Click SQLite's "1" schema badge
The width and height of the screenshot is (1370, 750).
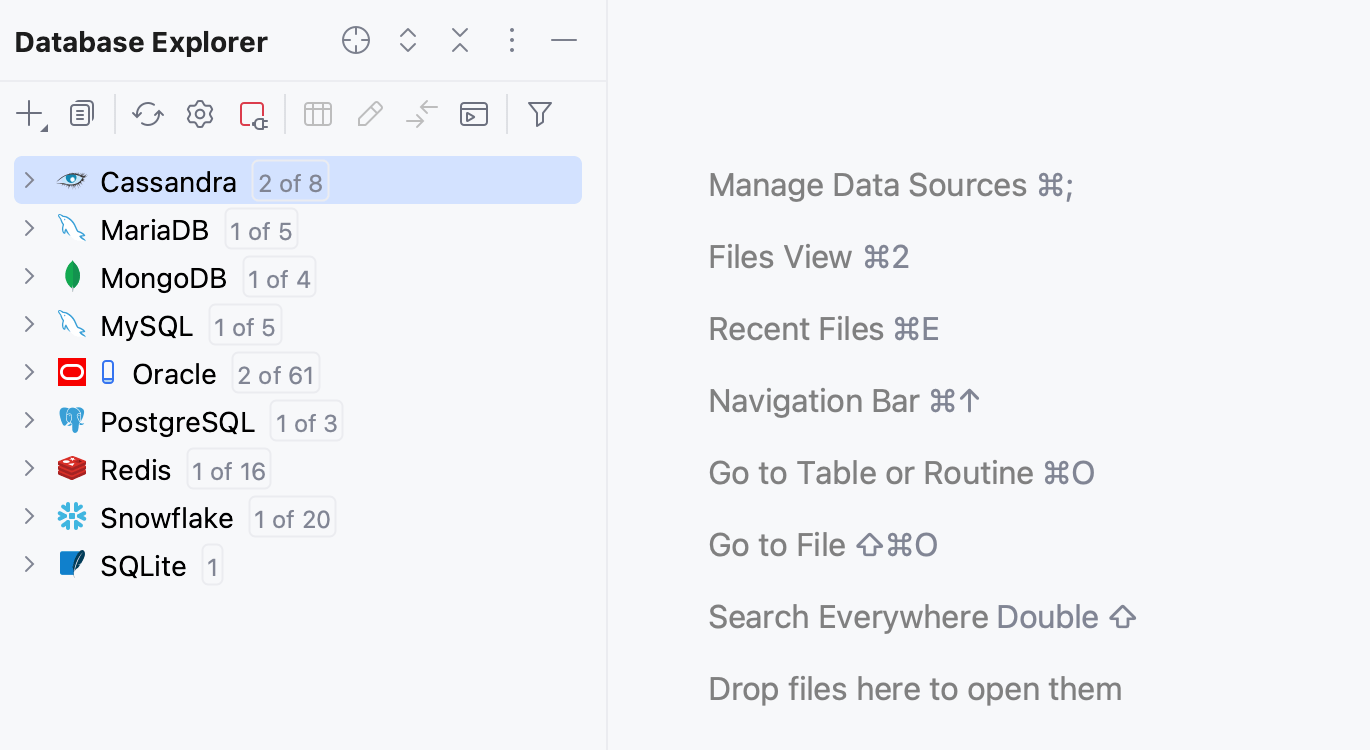tap(212, 566)
